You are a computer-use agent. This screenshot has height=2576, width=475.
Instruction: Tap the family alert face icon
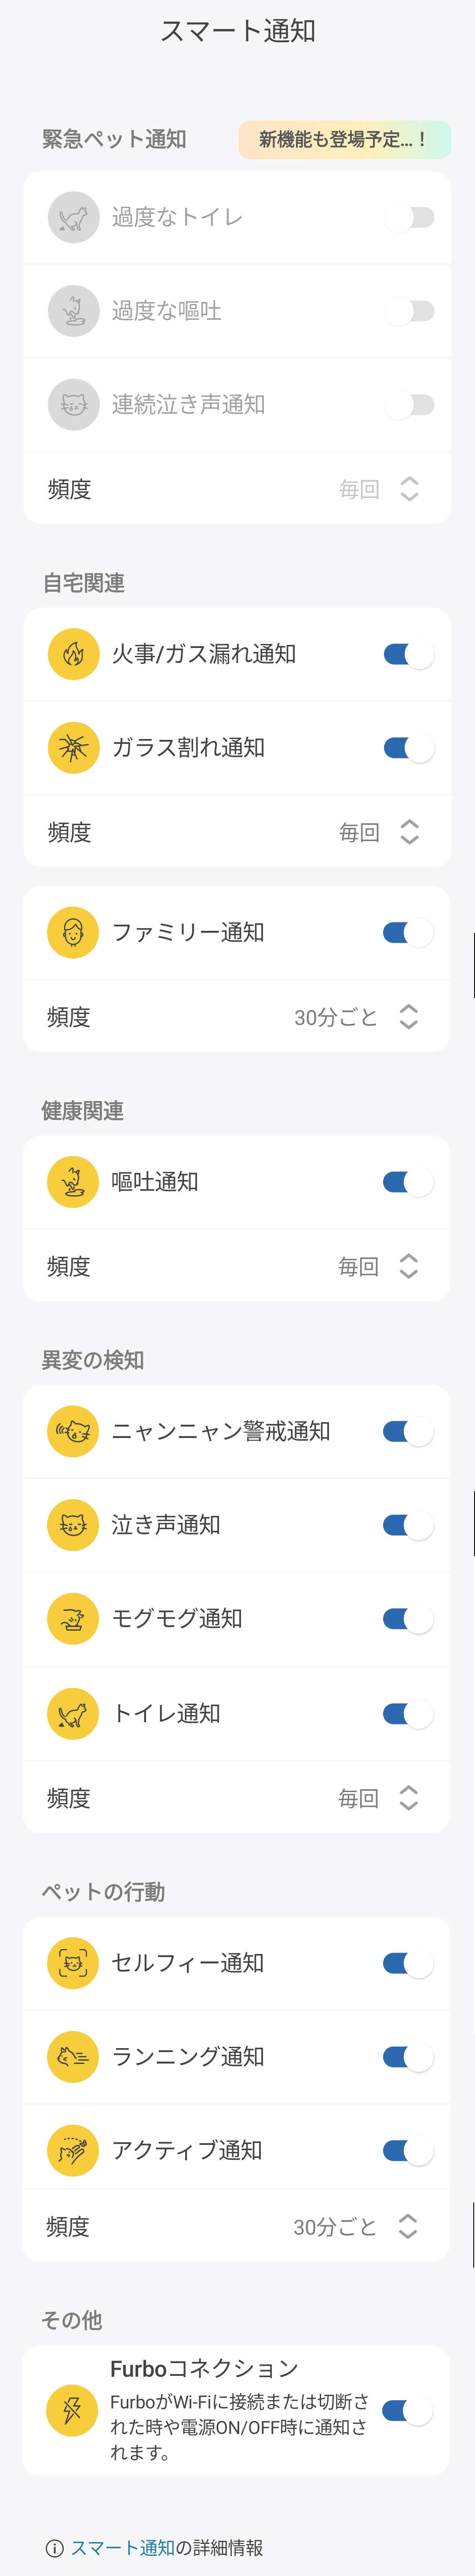coord(73,932)
